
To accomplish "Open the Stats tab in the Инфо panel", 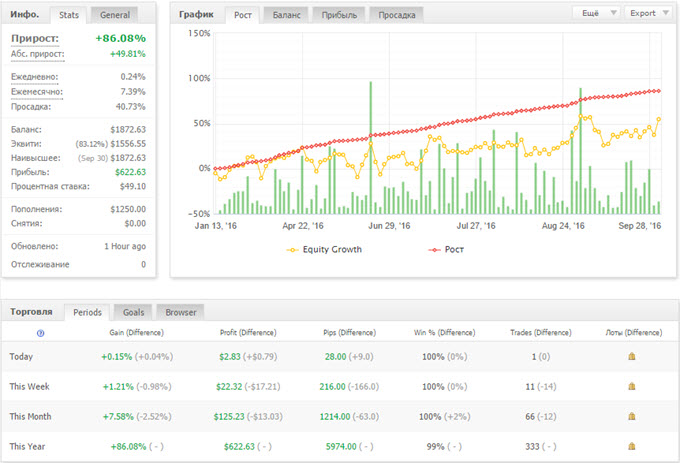I will [69, 15].
